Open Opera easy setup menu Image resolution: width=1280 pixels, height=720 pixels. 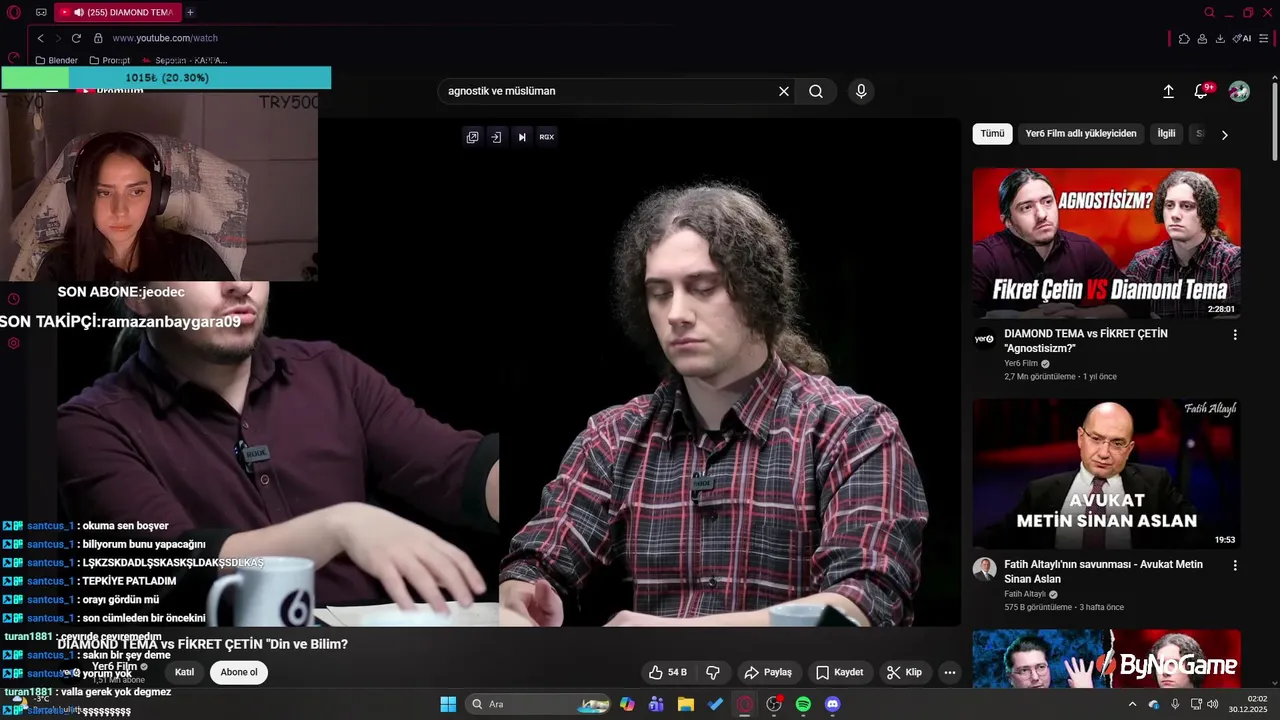(1265, 38)
